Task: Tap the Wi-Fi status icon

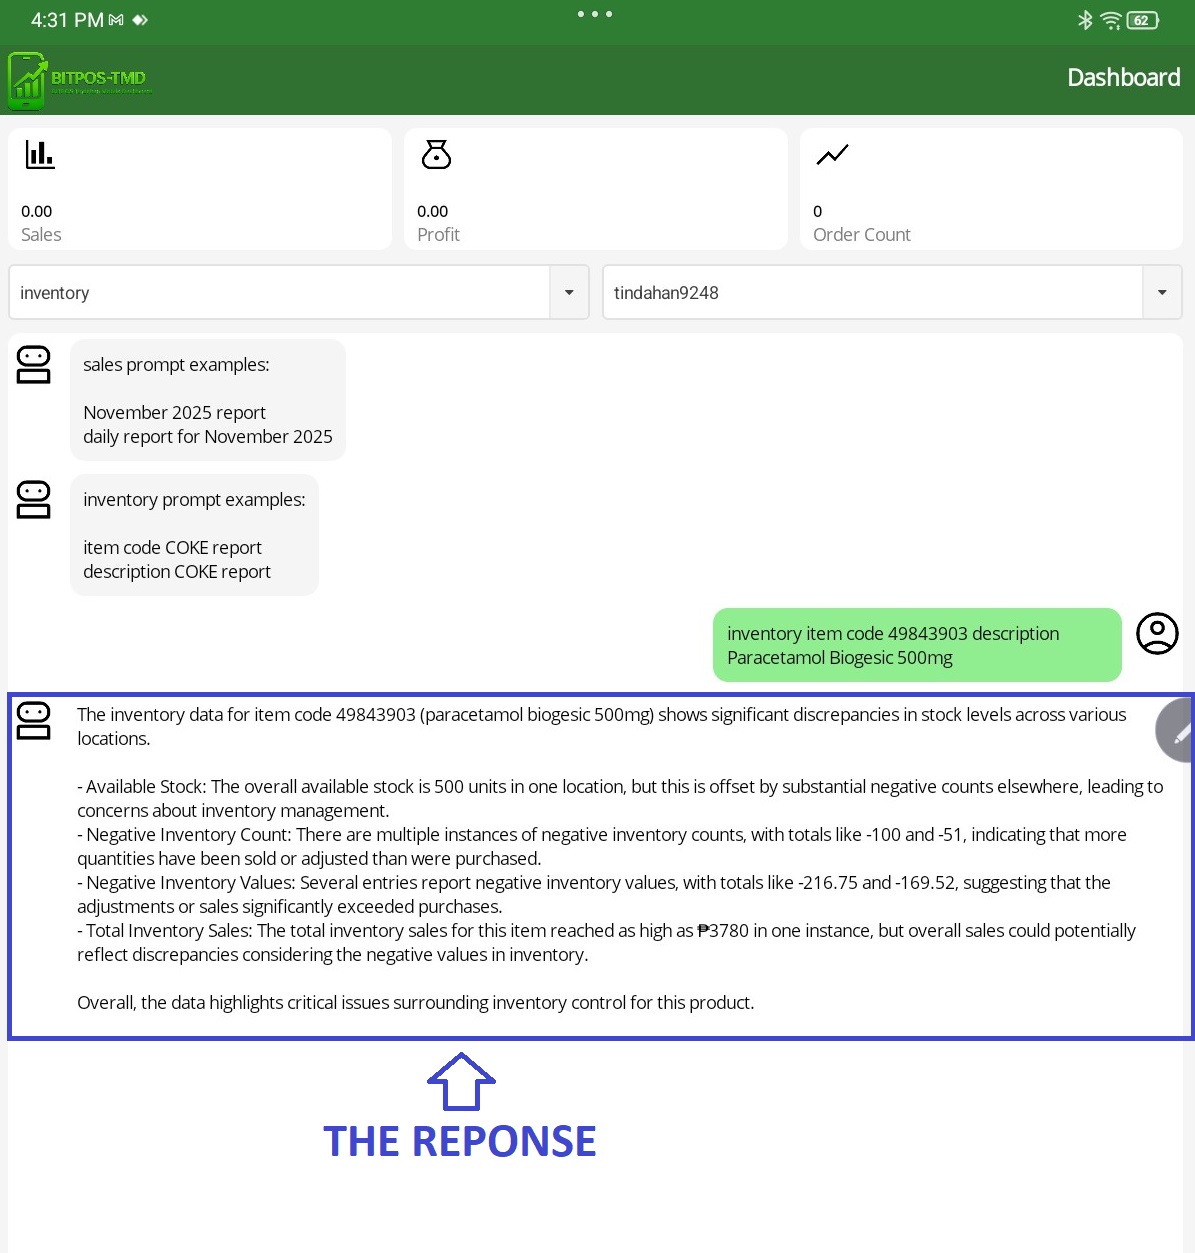Action: coord(1110,20)
